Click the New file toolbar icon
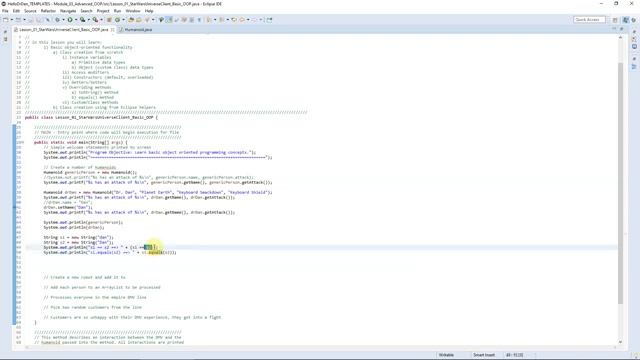Image resolution: width=640 pixels, height=360 pixels. (x=6, y=20)
